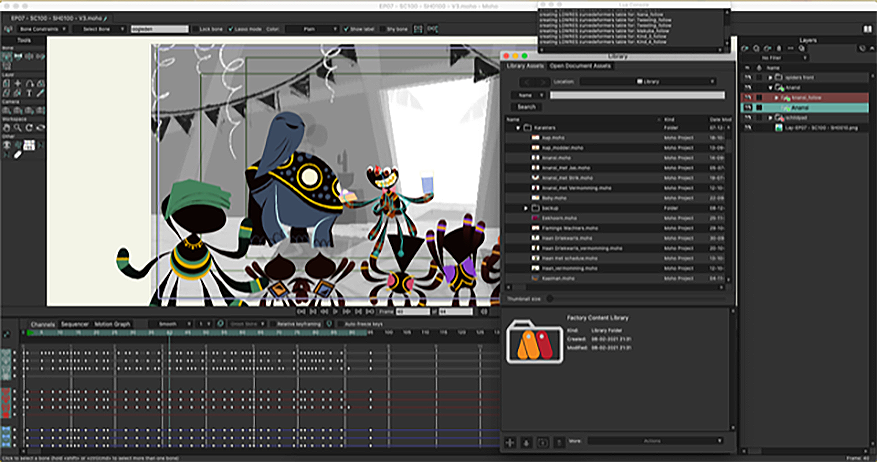The width and height of the screenshot is (877, 462).
Task: Click the plus icon at Library bottom
Action: pos(510,442)
